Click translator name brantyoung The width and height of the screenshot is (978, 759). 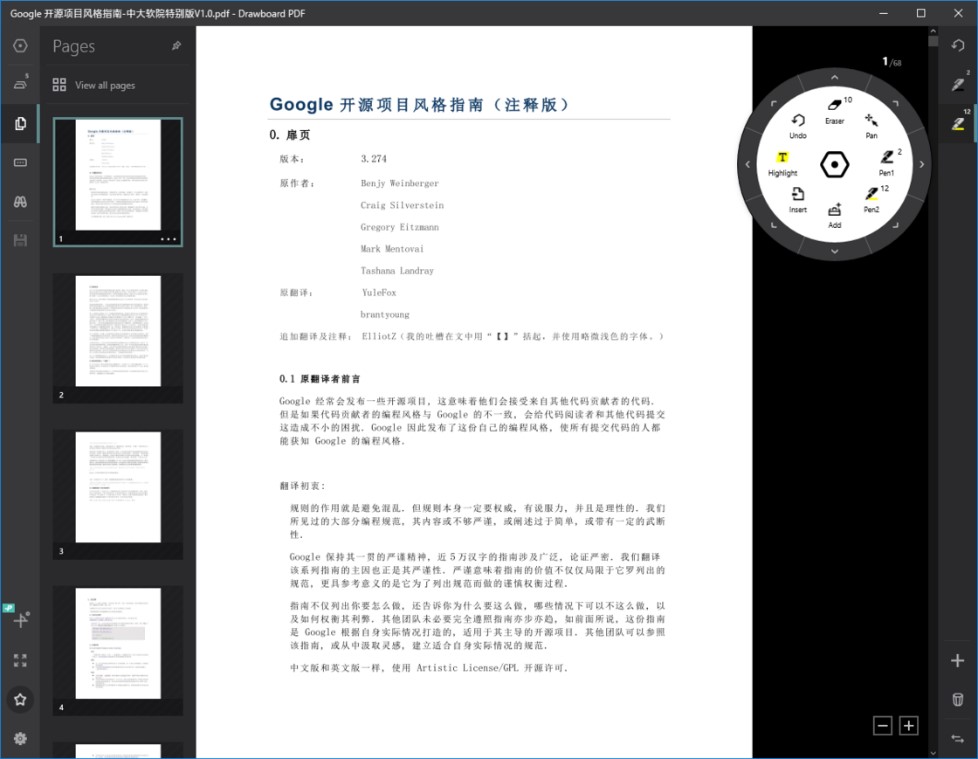(385, 314)
